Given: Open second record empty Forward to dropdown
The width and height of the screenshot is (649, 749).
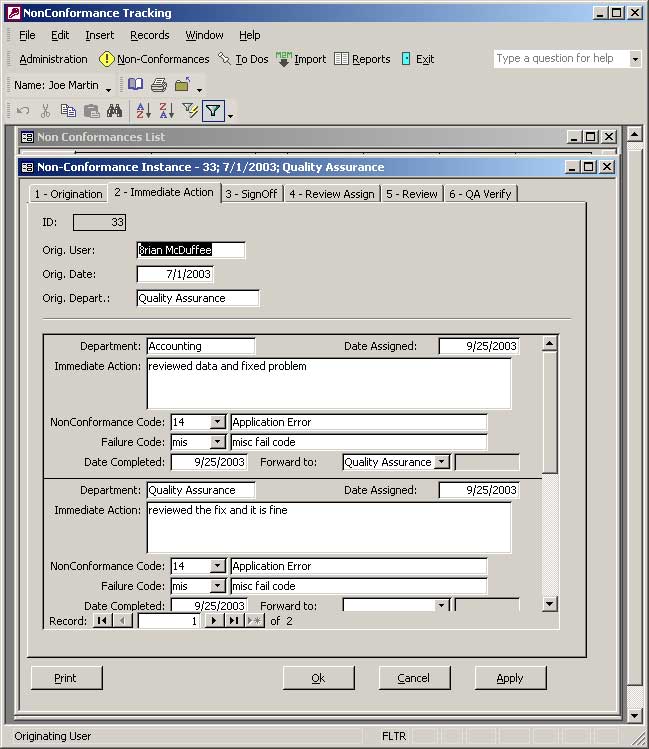Looking at the screenshot, I should (x=442, y=606).
